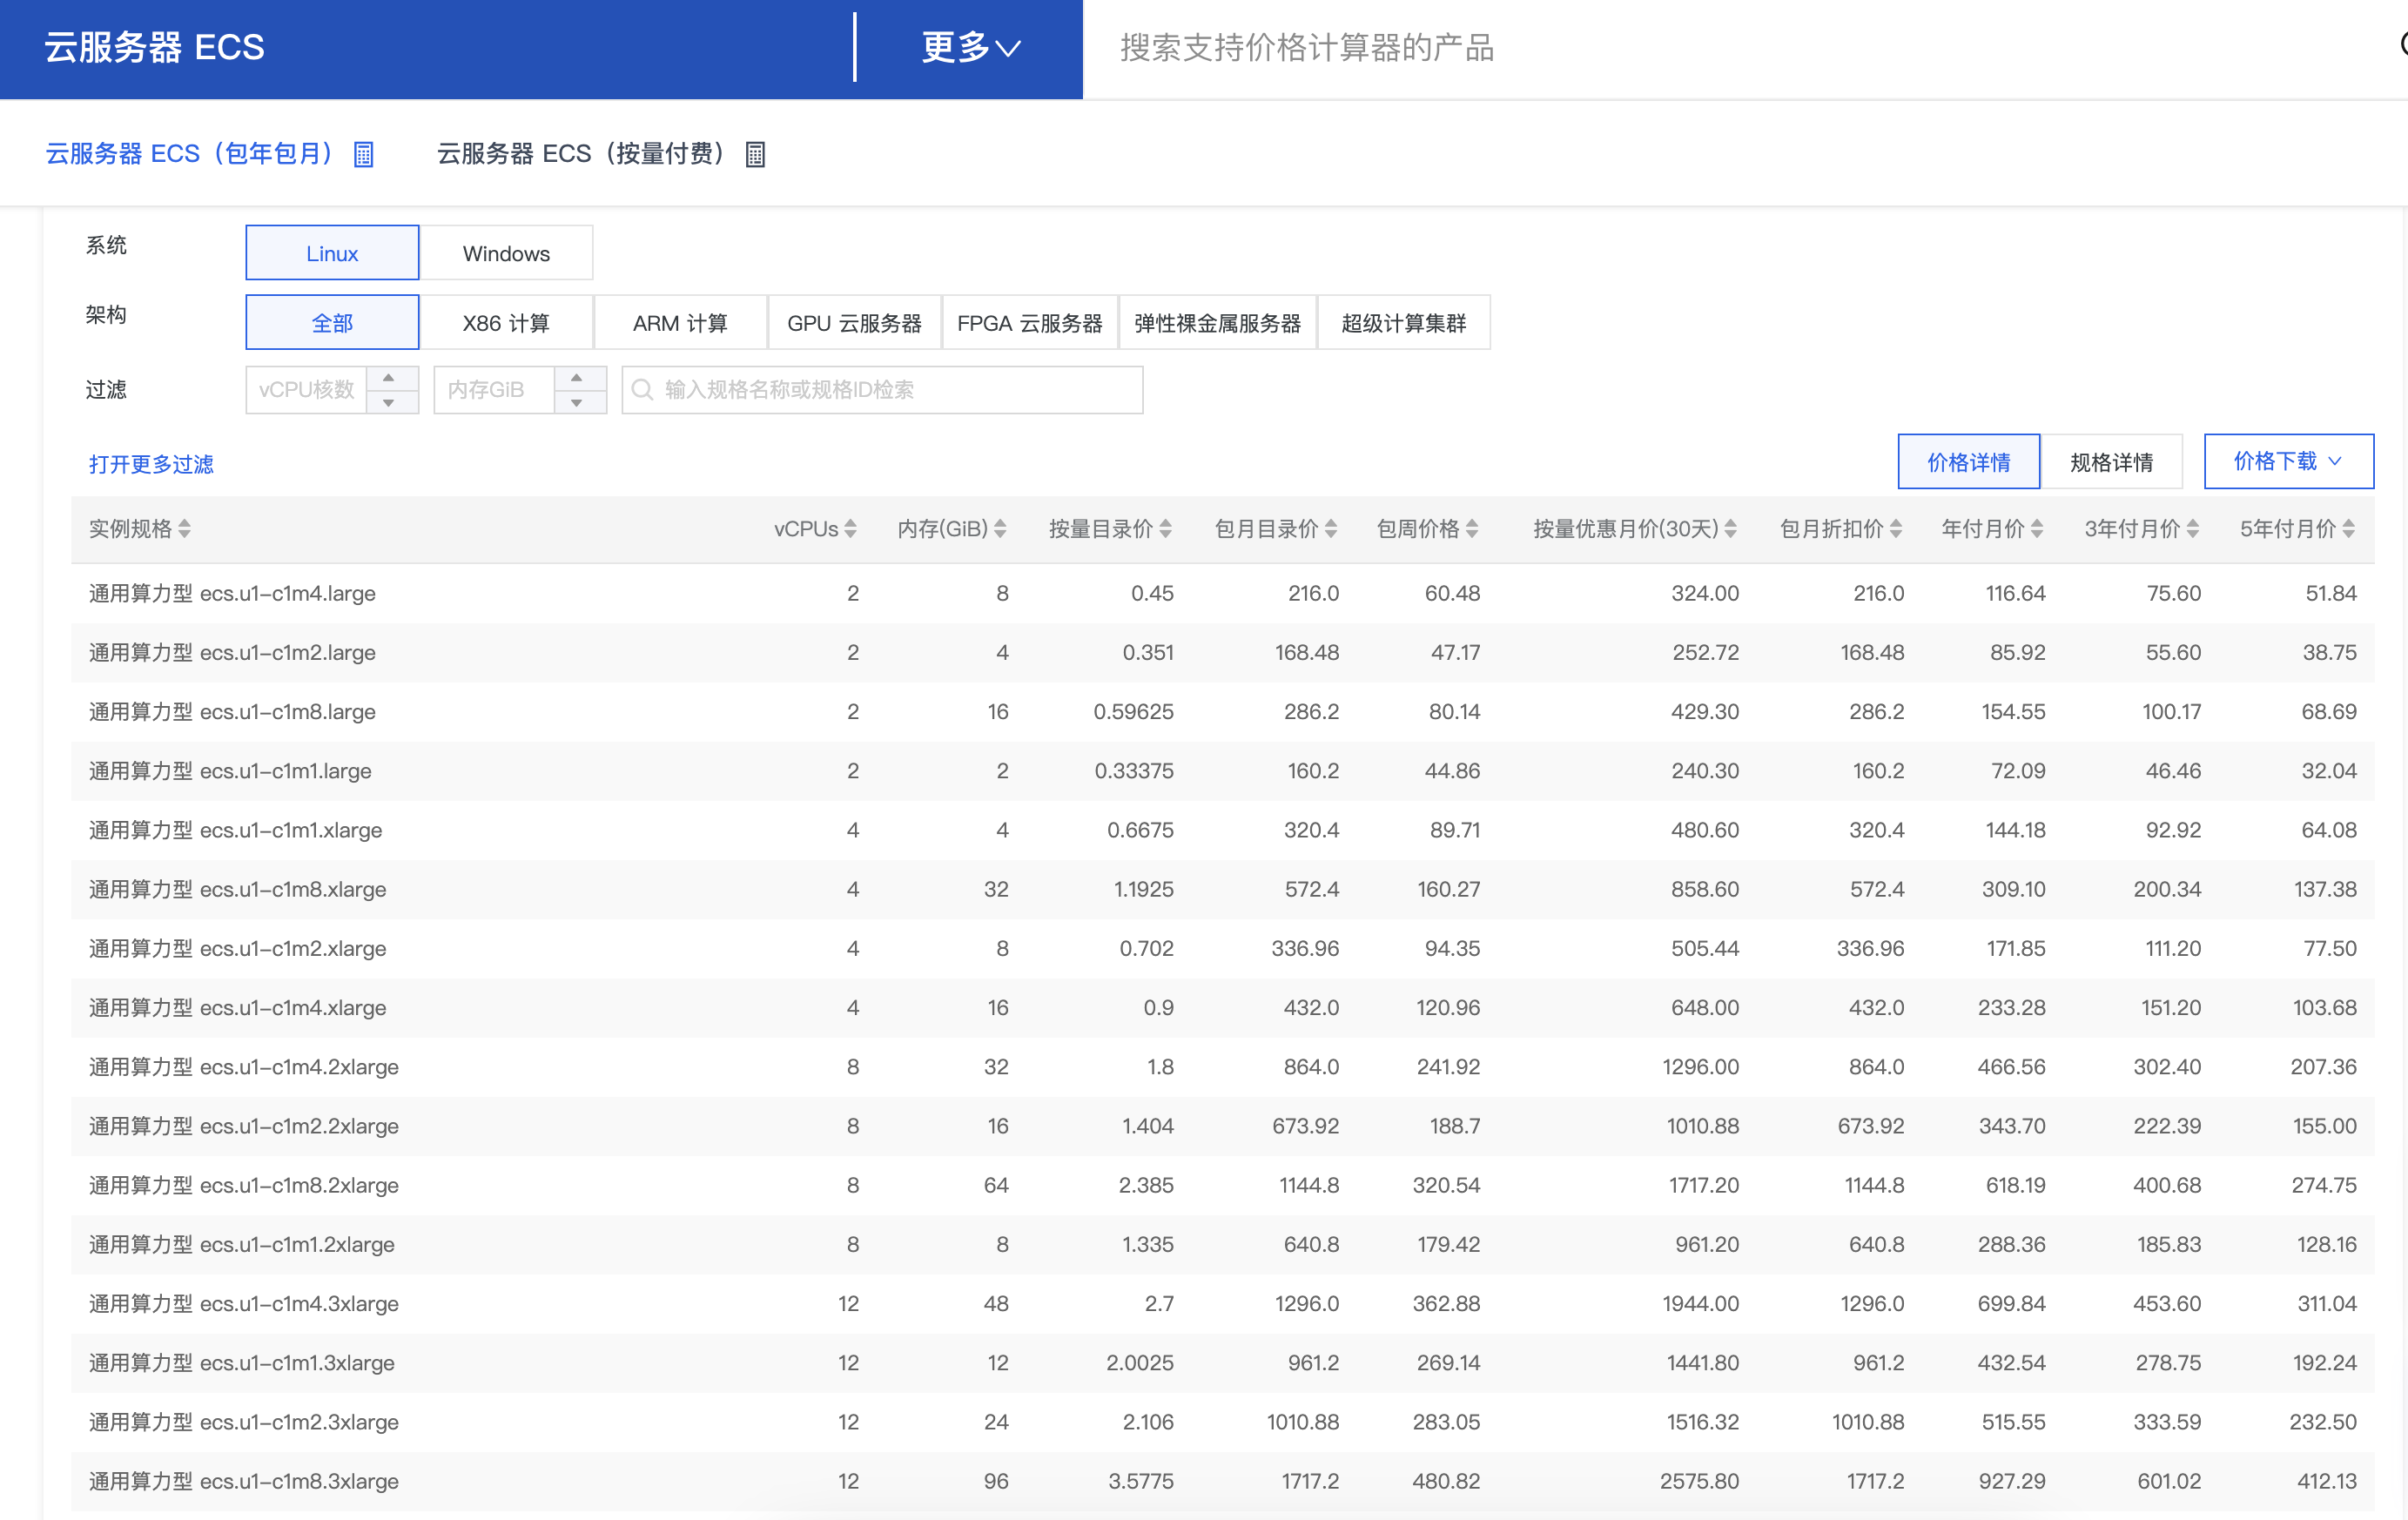Focus vCPU核数 filter input
Screen dimensions: 2408x1520
(306, 390)
